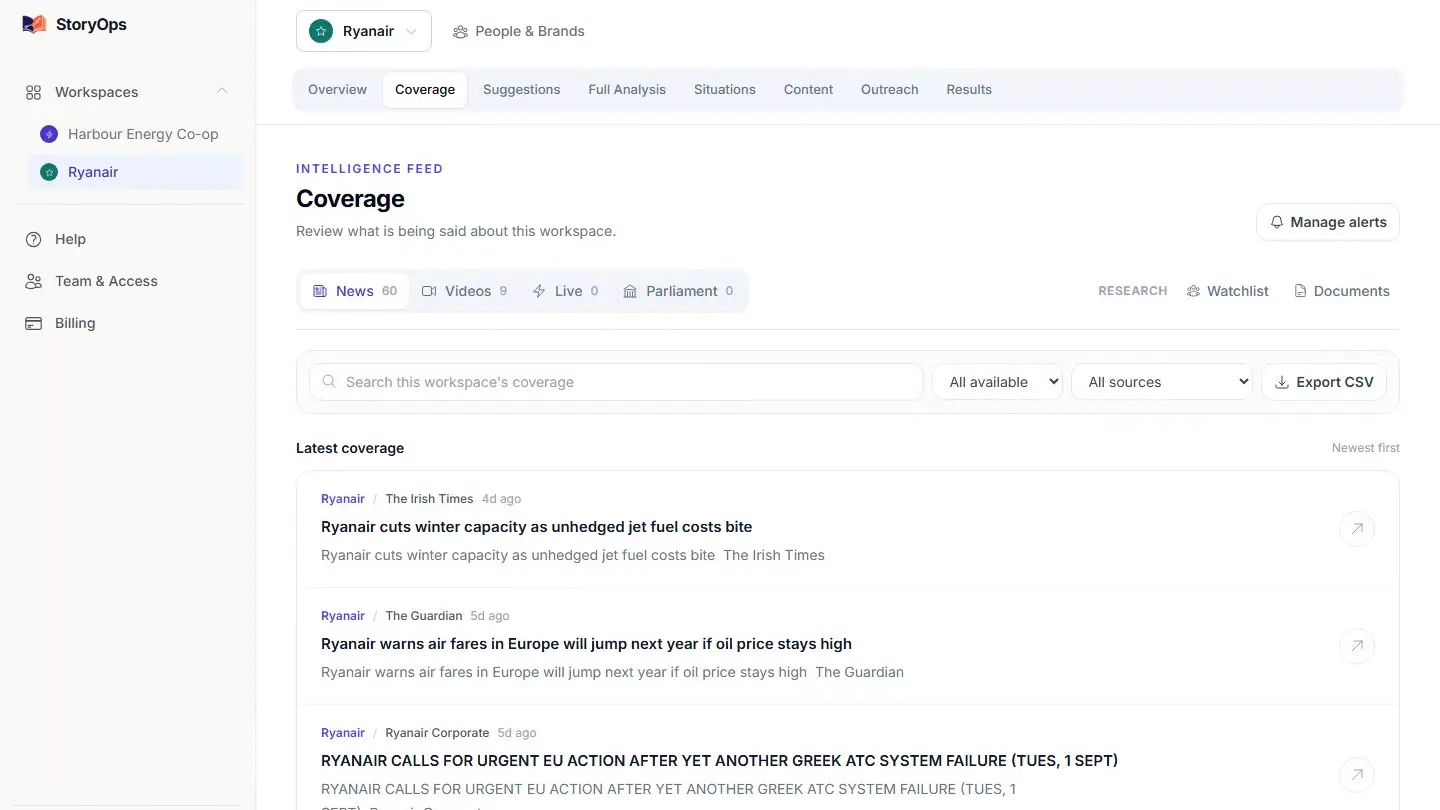
Task: Select Ryanair workspace in sidebar
Action: coord(135,172)
